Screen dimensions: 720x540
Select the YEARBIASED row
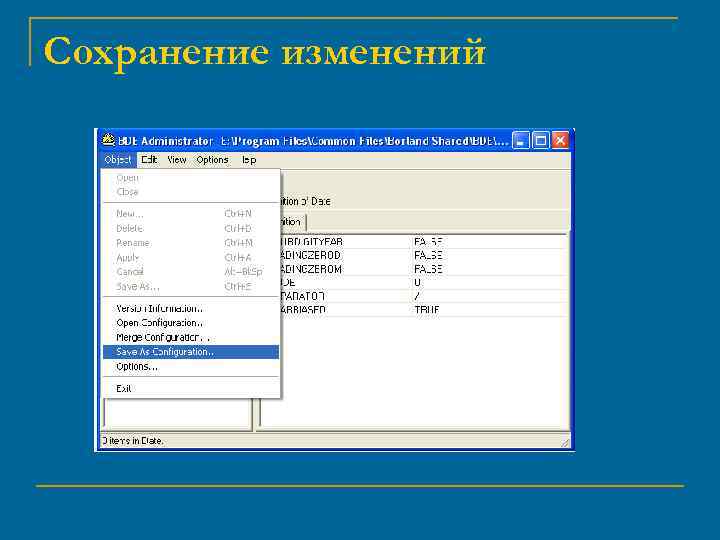pos(422,310)
